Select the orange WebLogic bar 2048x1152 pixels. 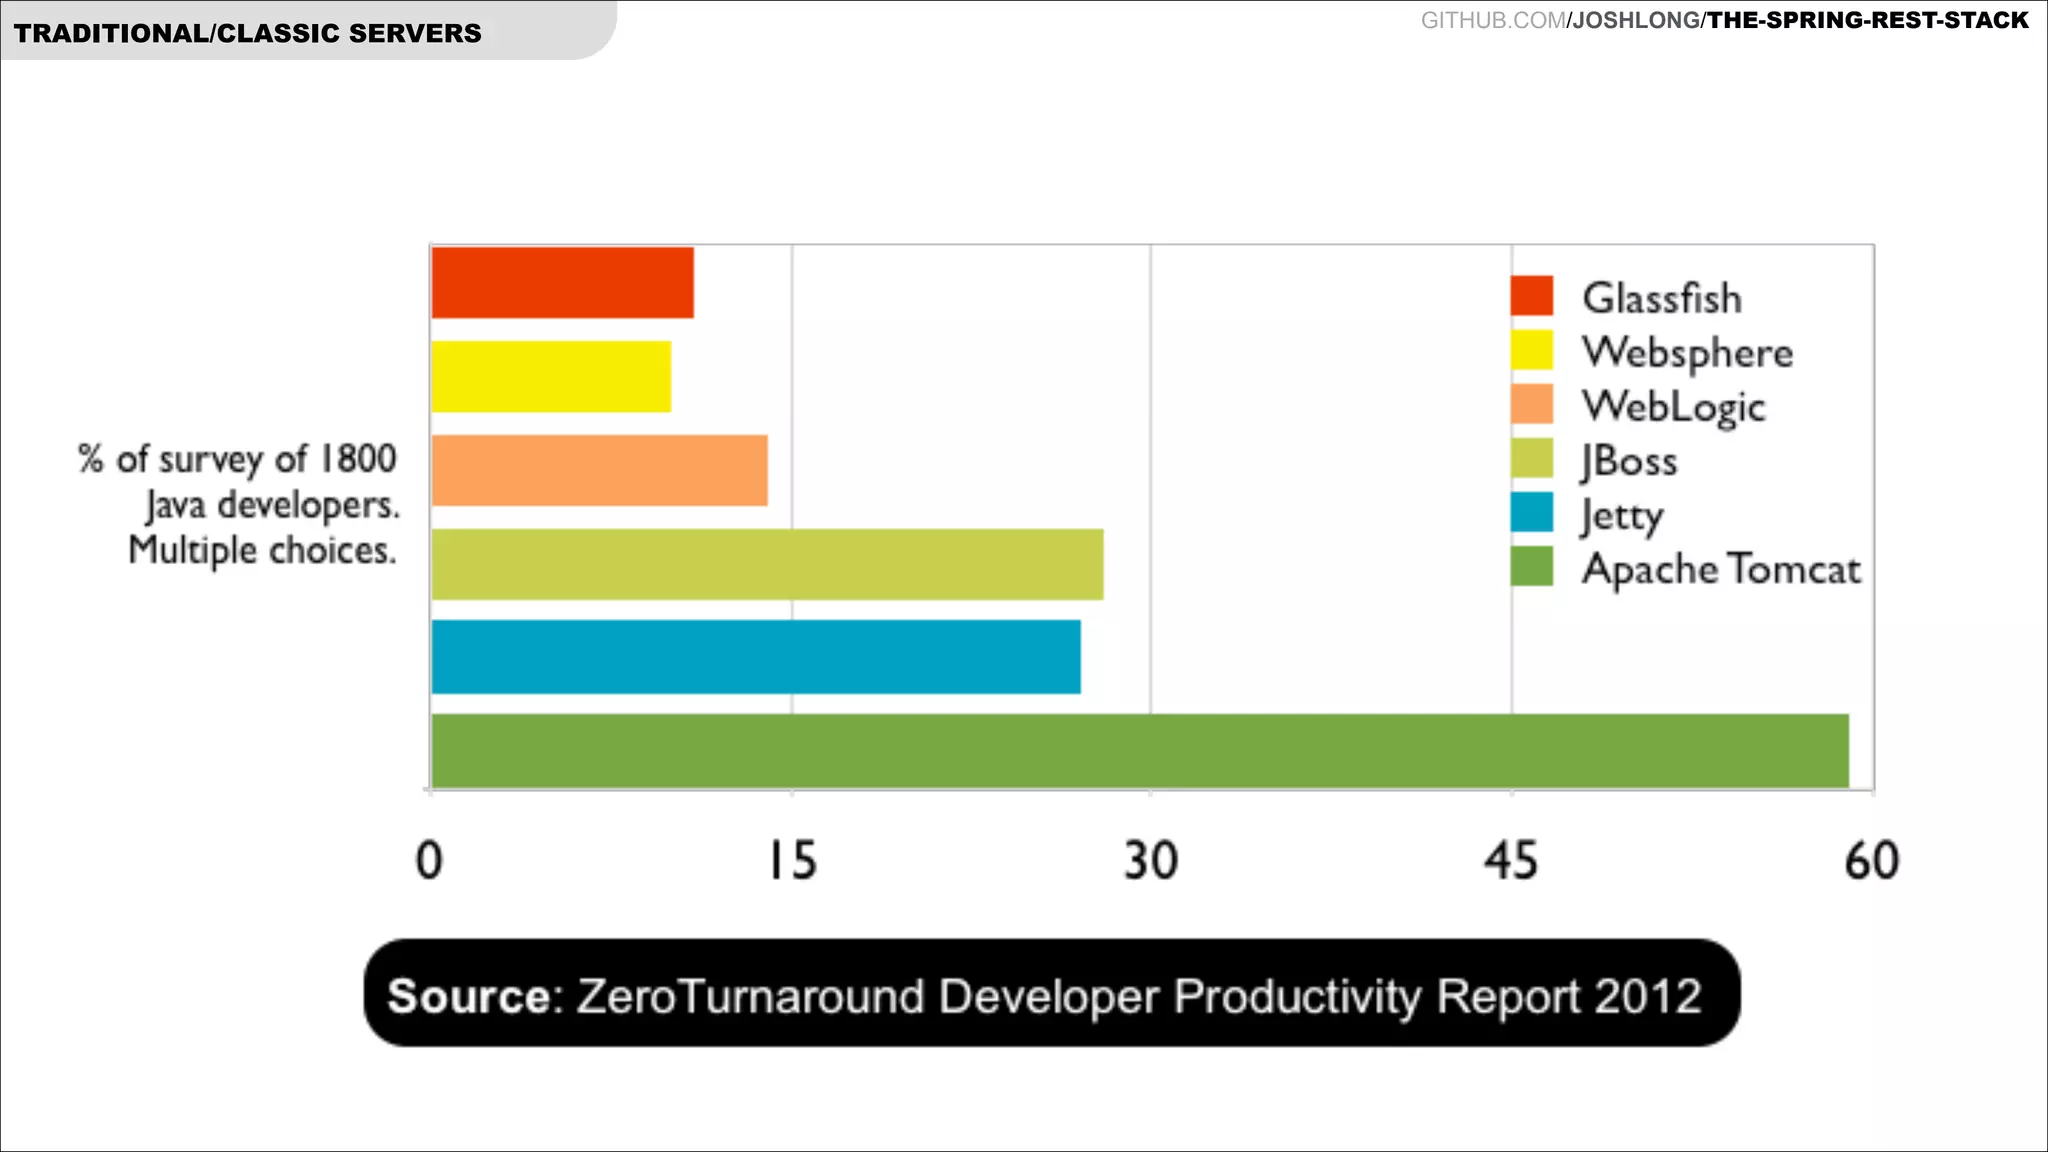click(599, 470)
